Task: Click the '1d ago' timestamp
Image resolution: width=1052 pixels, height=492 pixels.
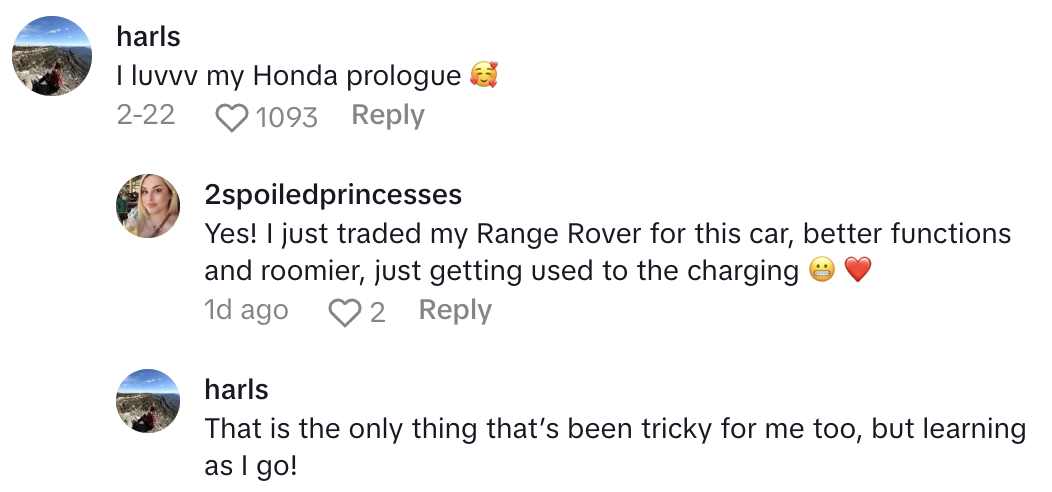Action: click(x=246, y=311)
